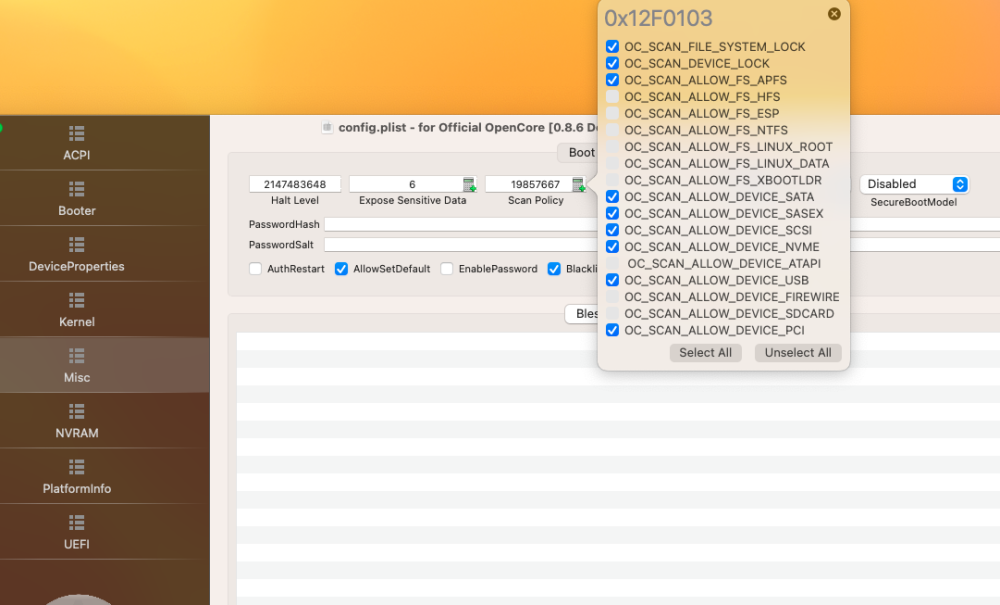Enable OC_SCAN_ALLOW_FS_LINUX_DATA
The height and width of the screenshot is (605, 1000).
(612, 163)
